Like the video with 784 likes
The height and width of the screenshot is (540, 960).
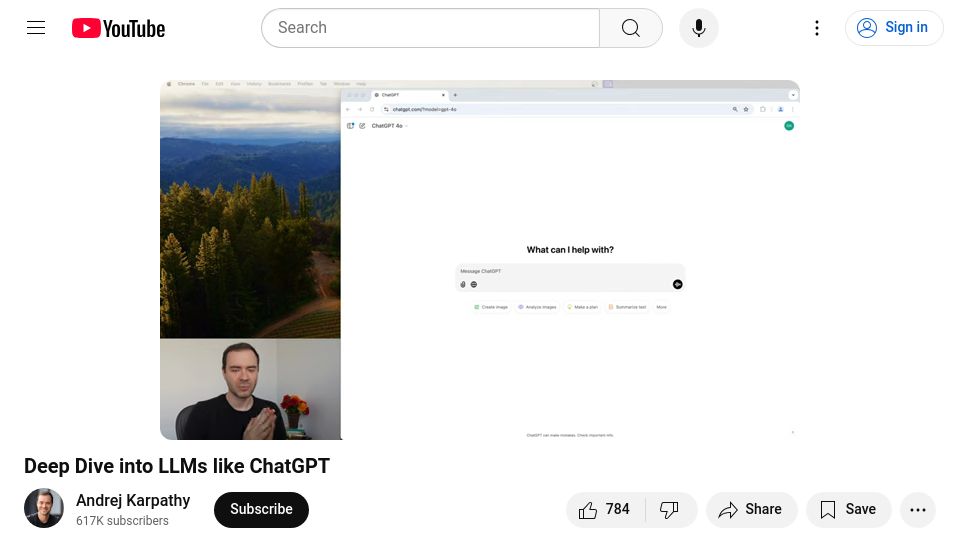606,509
